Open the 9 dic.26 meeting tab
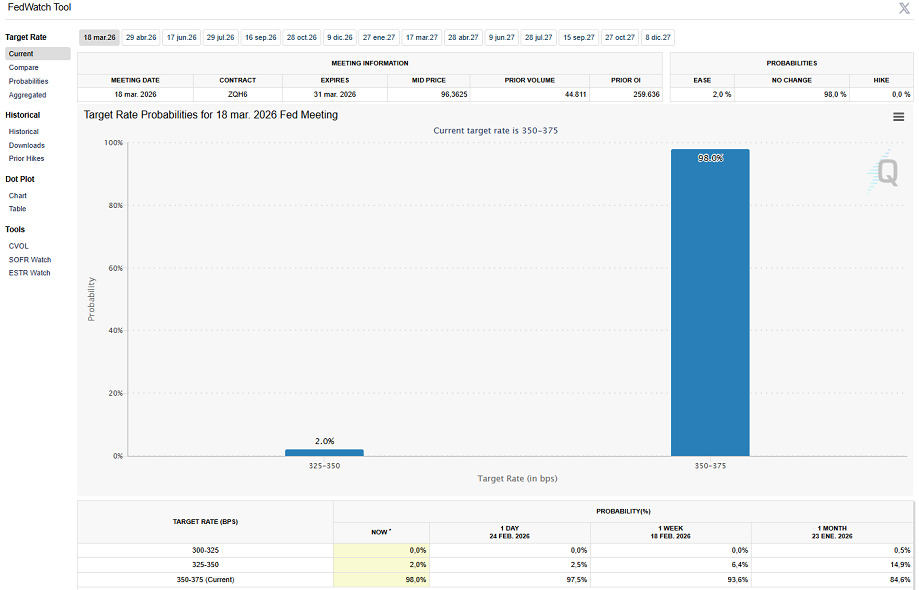 [x=339, y=37]
